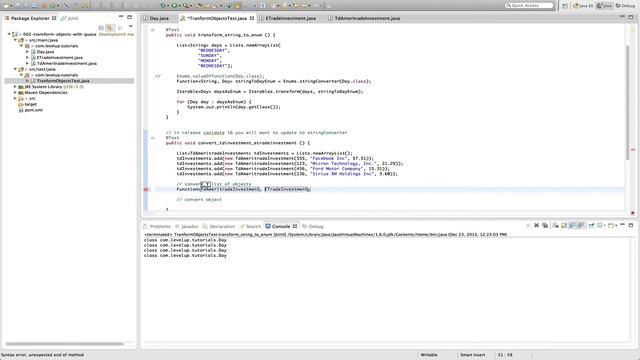Collapse 002-transform-objects-with-guava project
640x360 pixels.
click(x=9, y=34)
